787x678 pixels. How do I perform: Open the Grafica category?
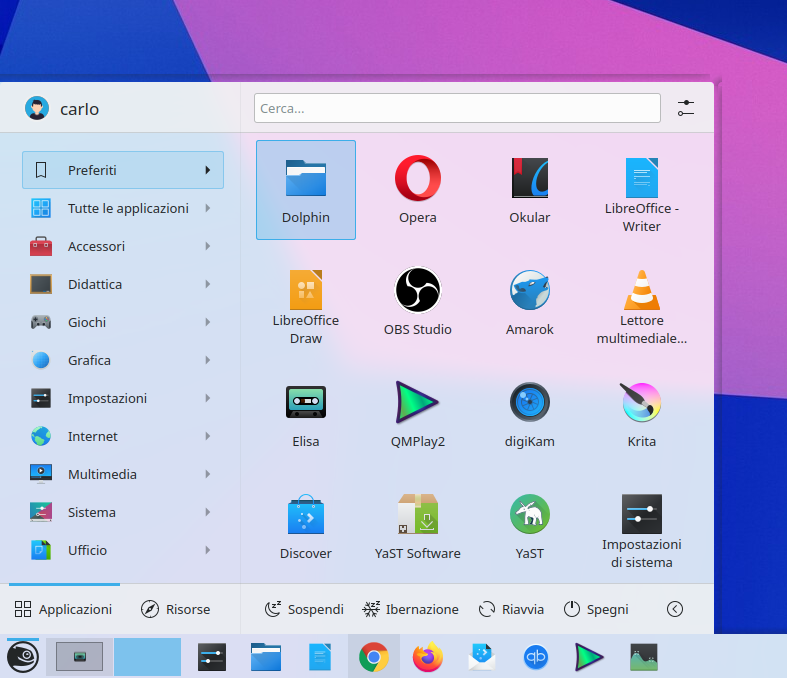coord(123,360)
